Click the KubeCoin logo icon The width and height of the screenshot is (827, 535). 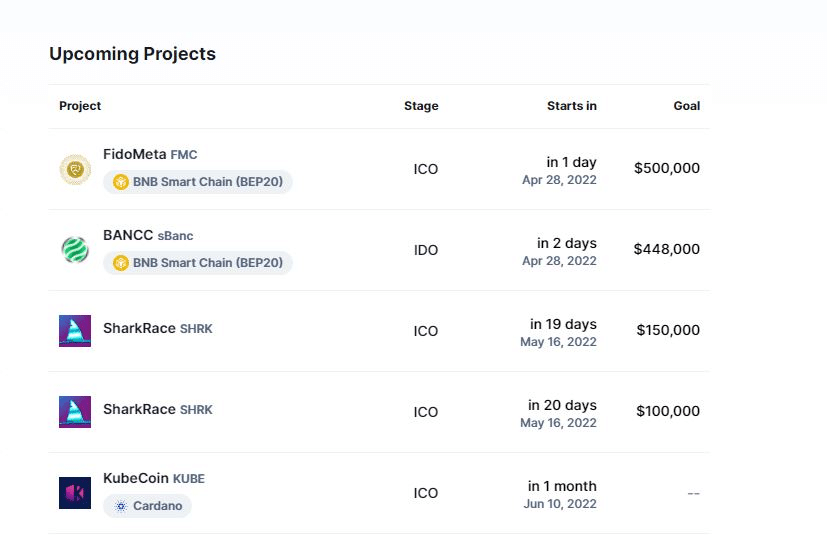pos(75,493)
